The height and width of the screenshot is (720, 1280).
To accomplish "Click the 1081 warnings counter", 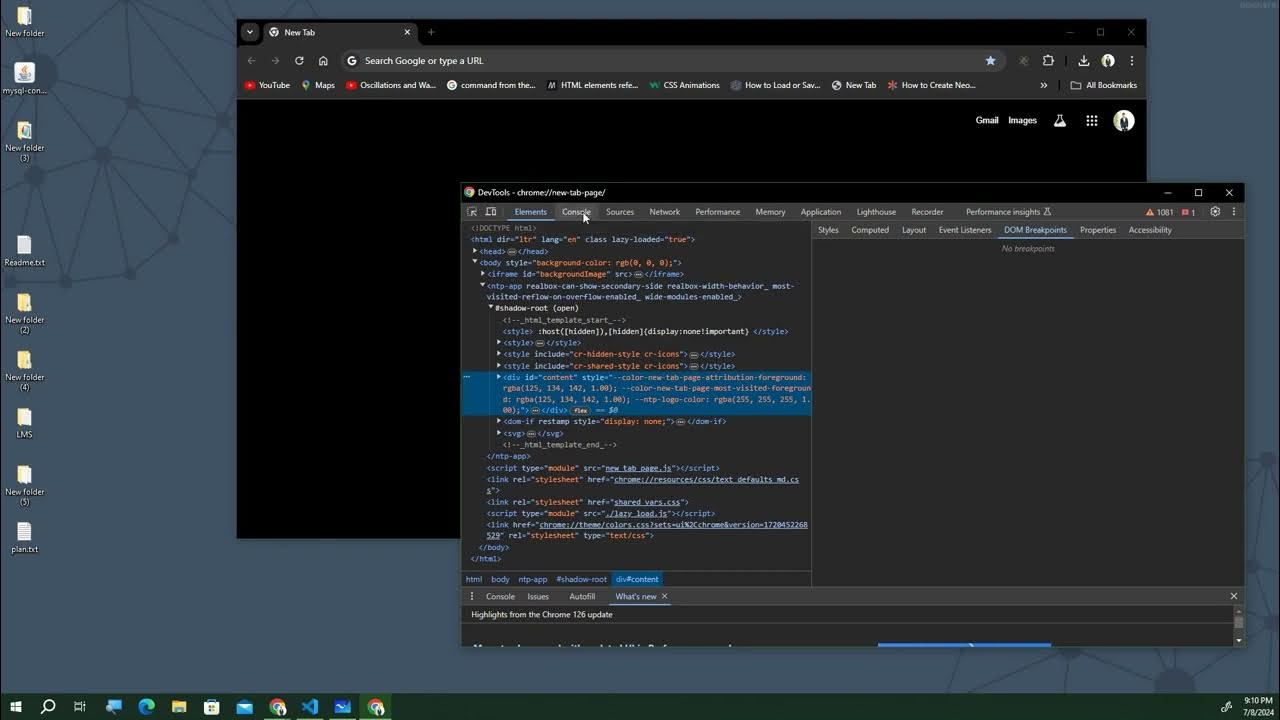I will coord(1160,212).
